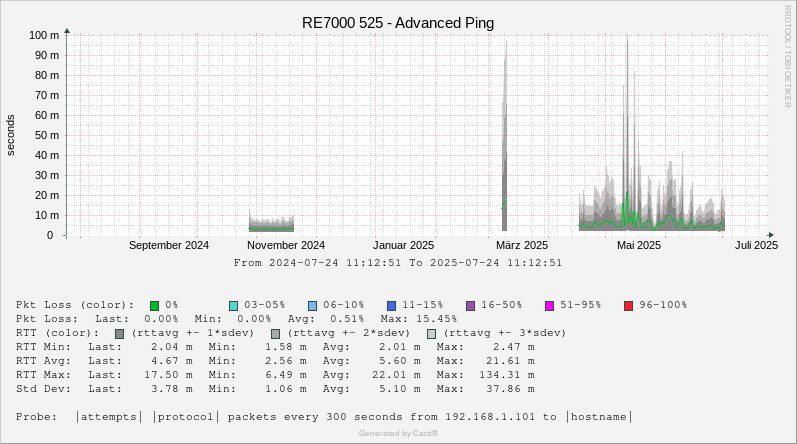Click the magenta 51-95% legend swatch
The width and height of the screenshot is (797, 444).
coord(549,305)
